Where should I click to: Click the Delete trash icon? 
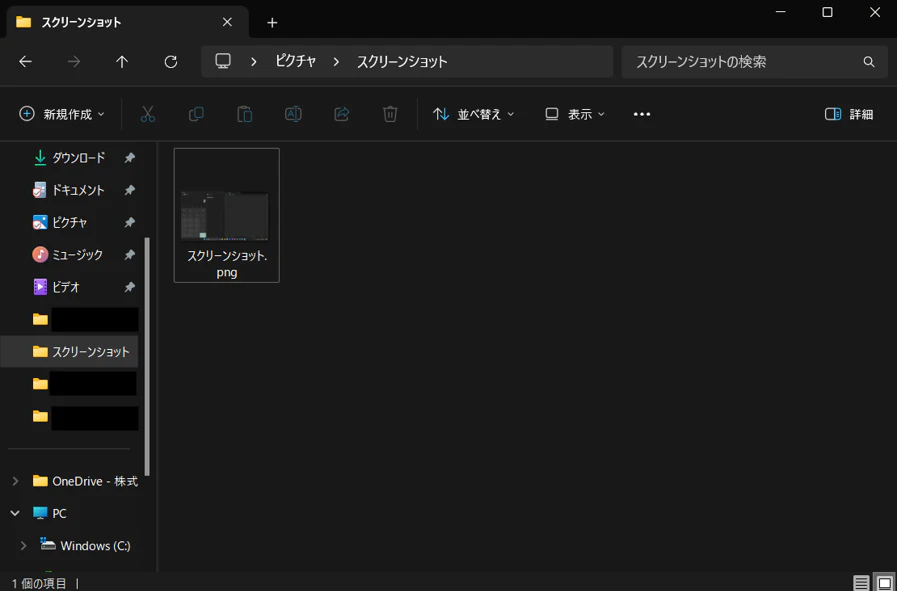390,113
